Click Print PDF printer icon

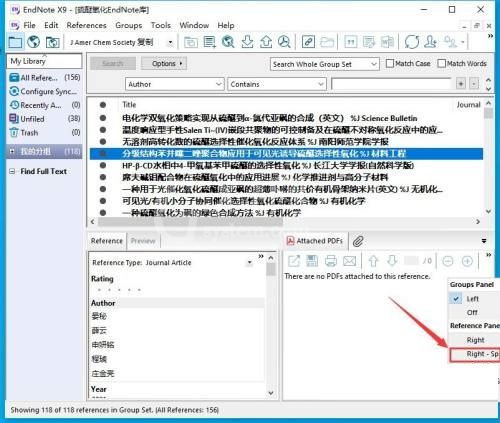pos(331,261)
